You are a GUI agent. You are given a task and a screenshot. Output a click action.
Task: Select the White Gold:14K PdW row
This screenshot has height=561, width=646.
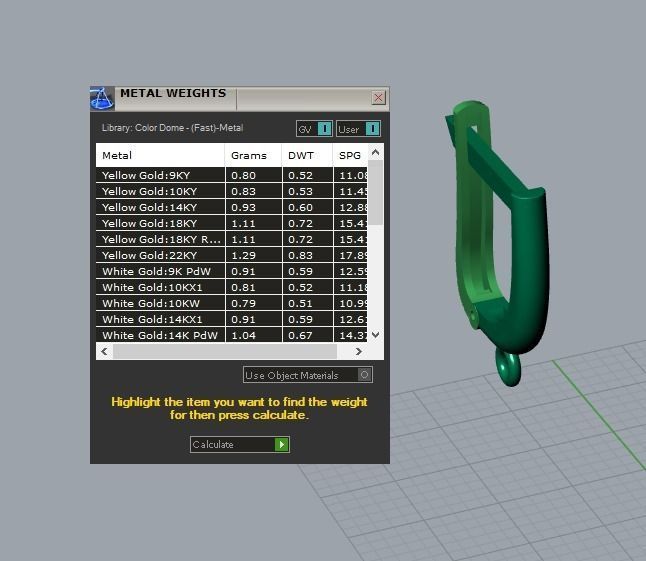232,335
